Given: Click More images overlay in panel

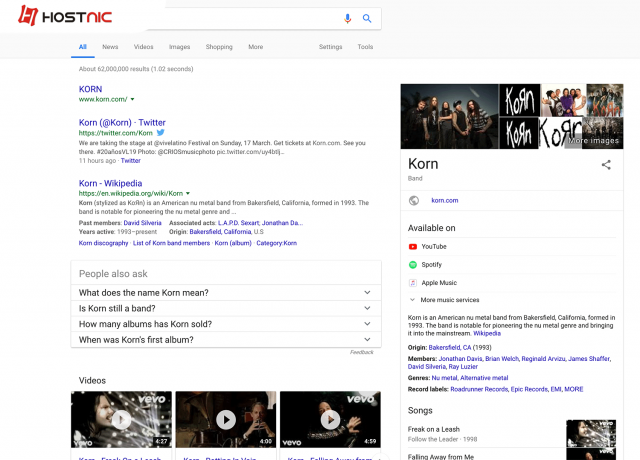Looking at the screenshot, I should pyautogui.click(x=593, y=141).
